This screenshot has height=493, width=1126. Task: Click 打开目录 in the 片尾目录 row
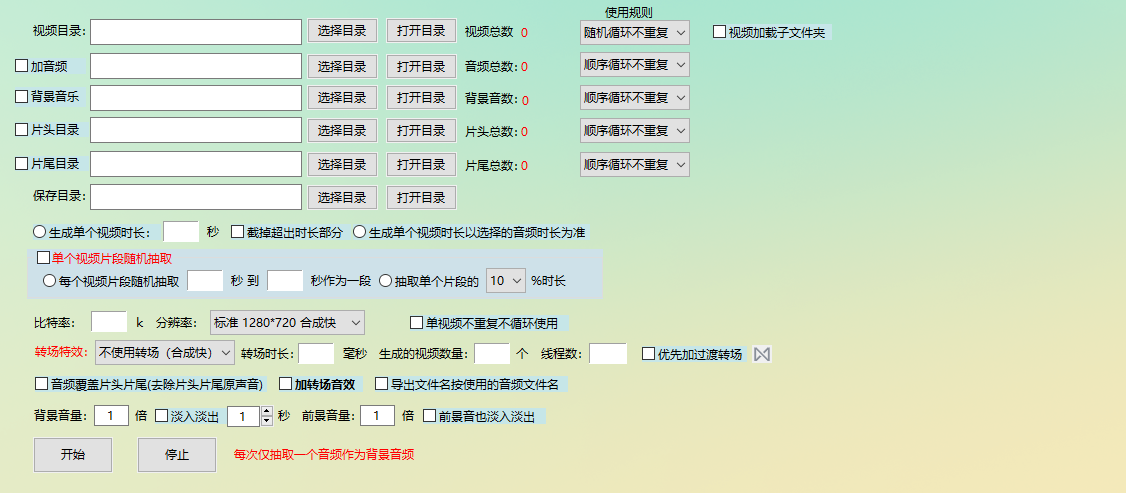click(422, 164)
